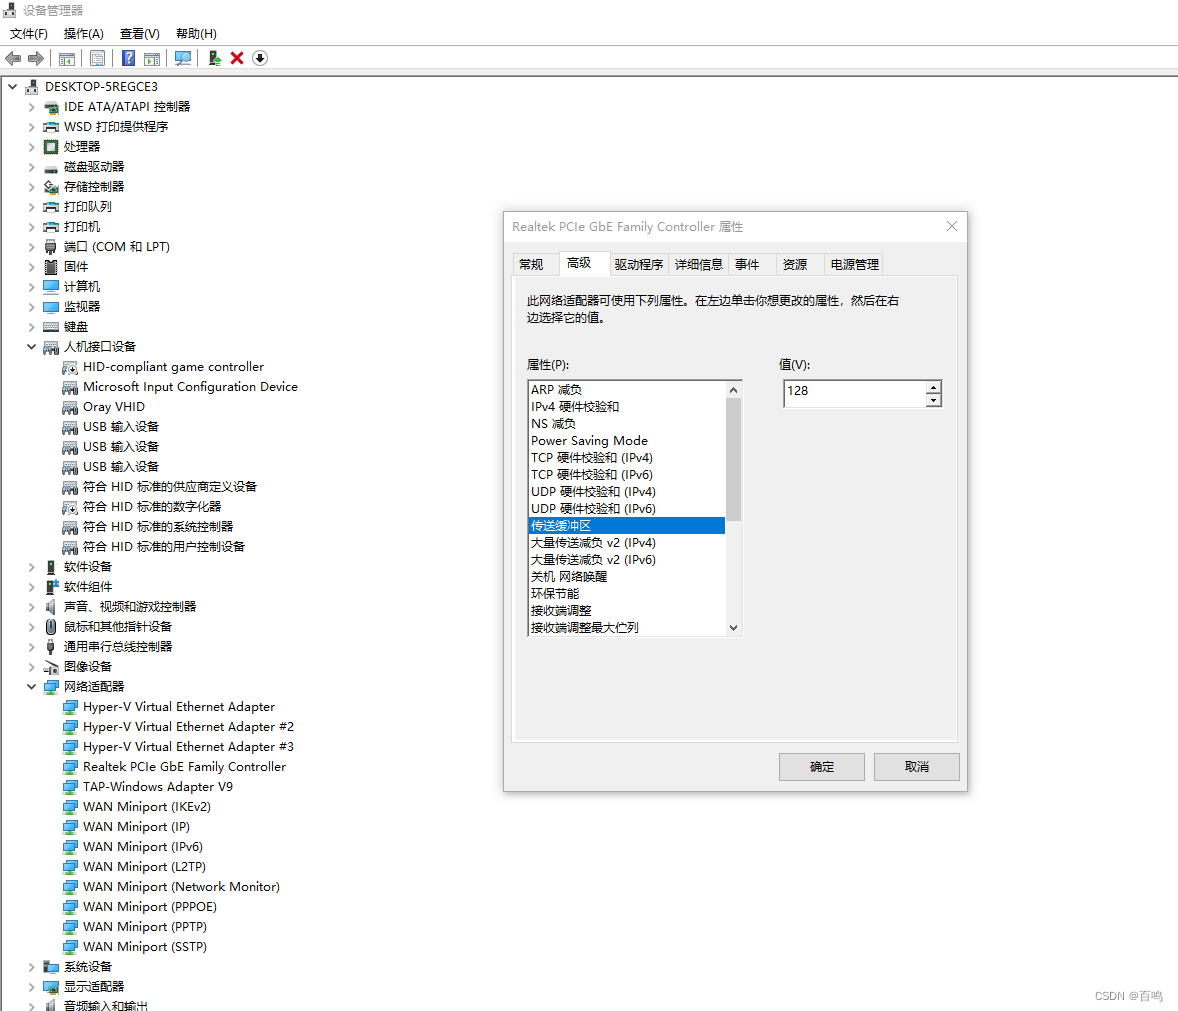Select Hyper-V Virtual Ethernet Adapter #2
Screen dimensions: 1178x1011
coord(188,727)
